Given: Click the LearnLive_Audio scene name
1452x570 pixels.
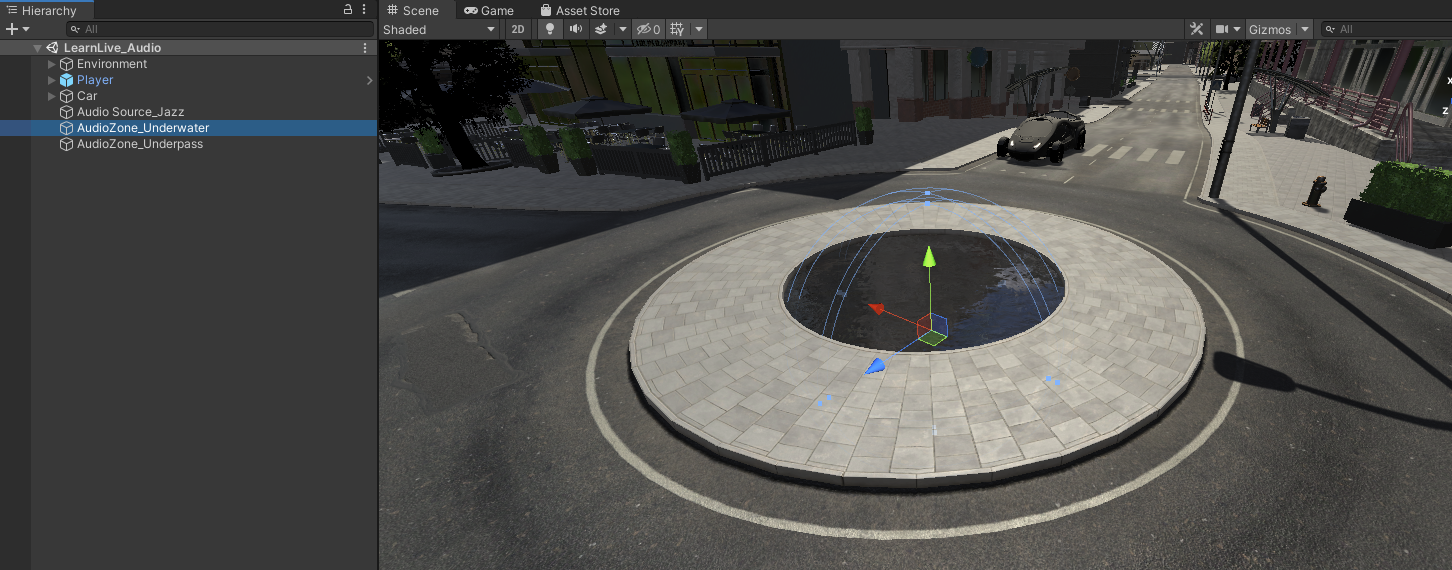Looking at the screenshot, I should tap(112, 48).
